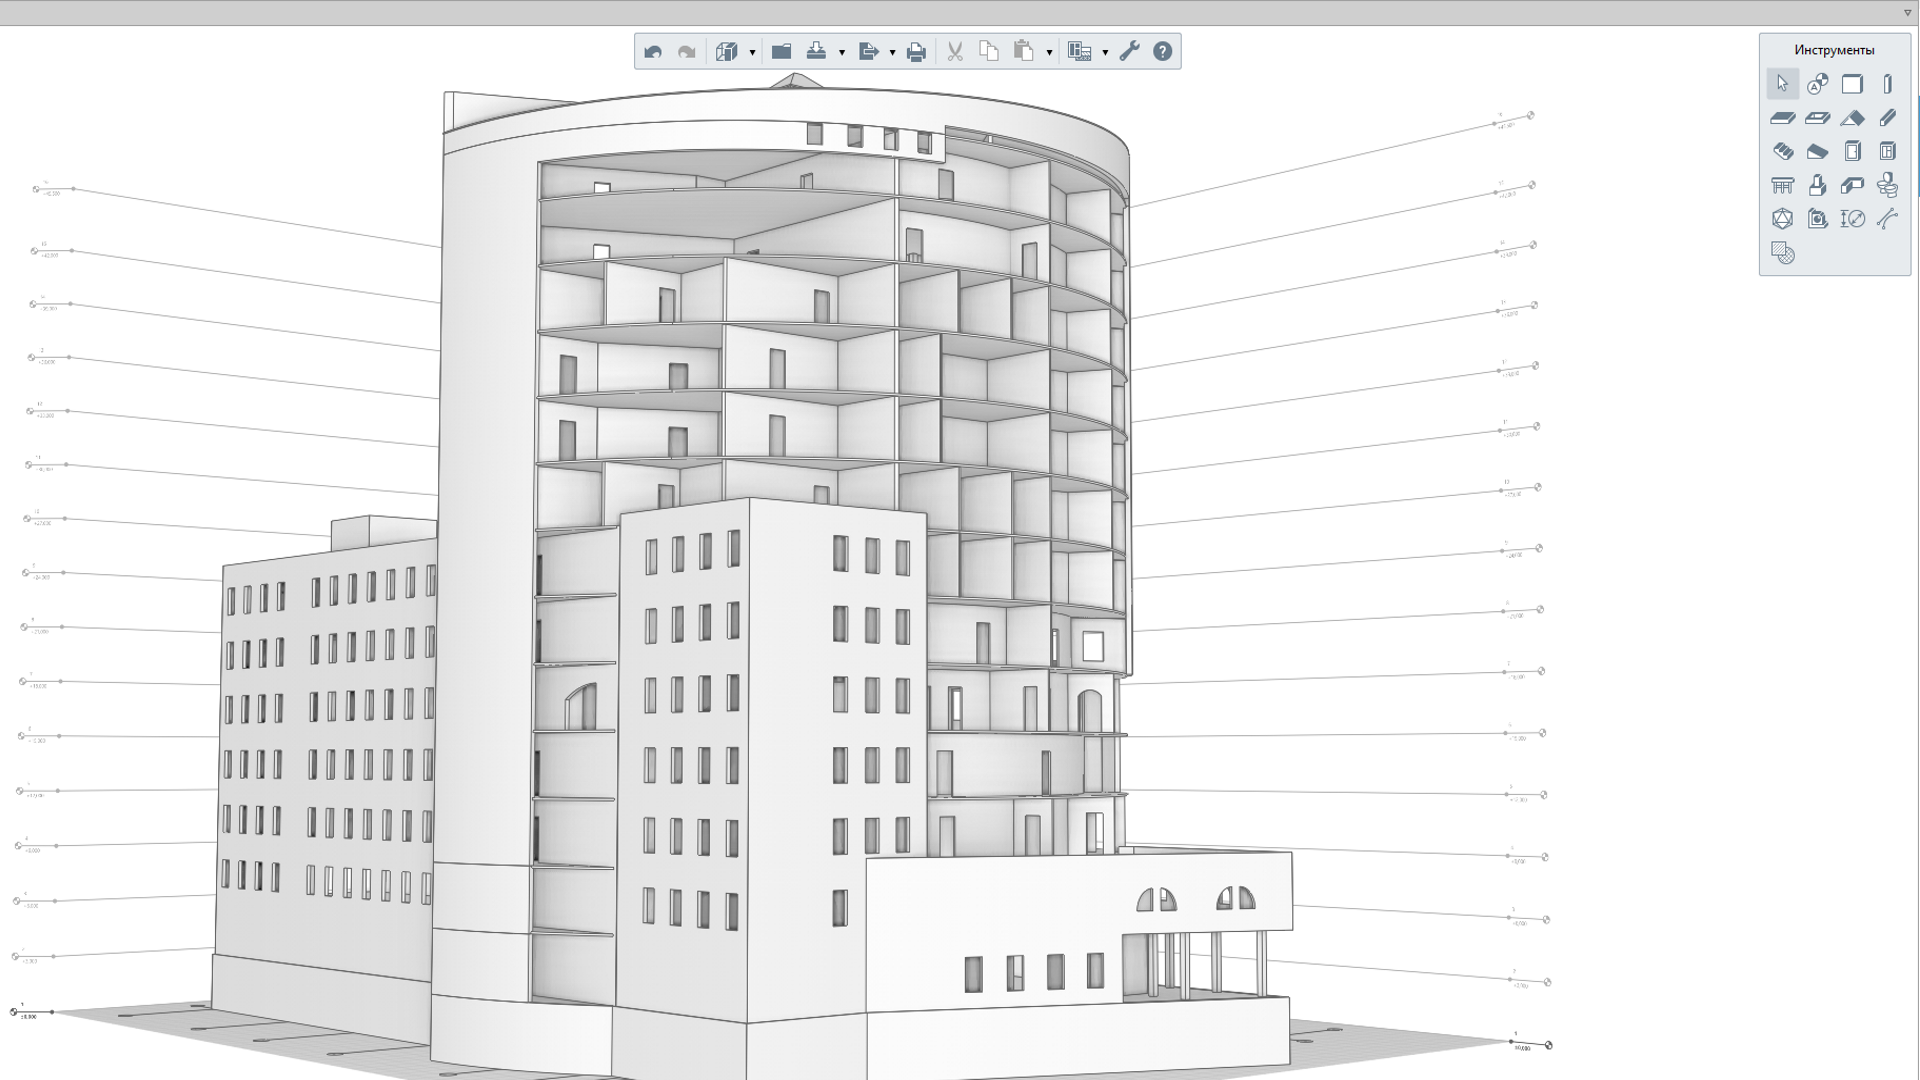
Task: Pick the roof tool
Action: [1852, 118]
